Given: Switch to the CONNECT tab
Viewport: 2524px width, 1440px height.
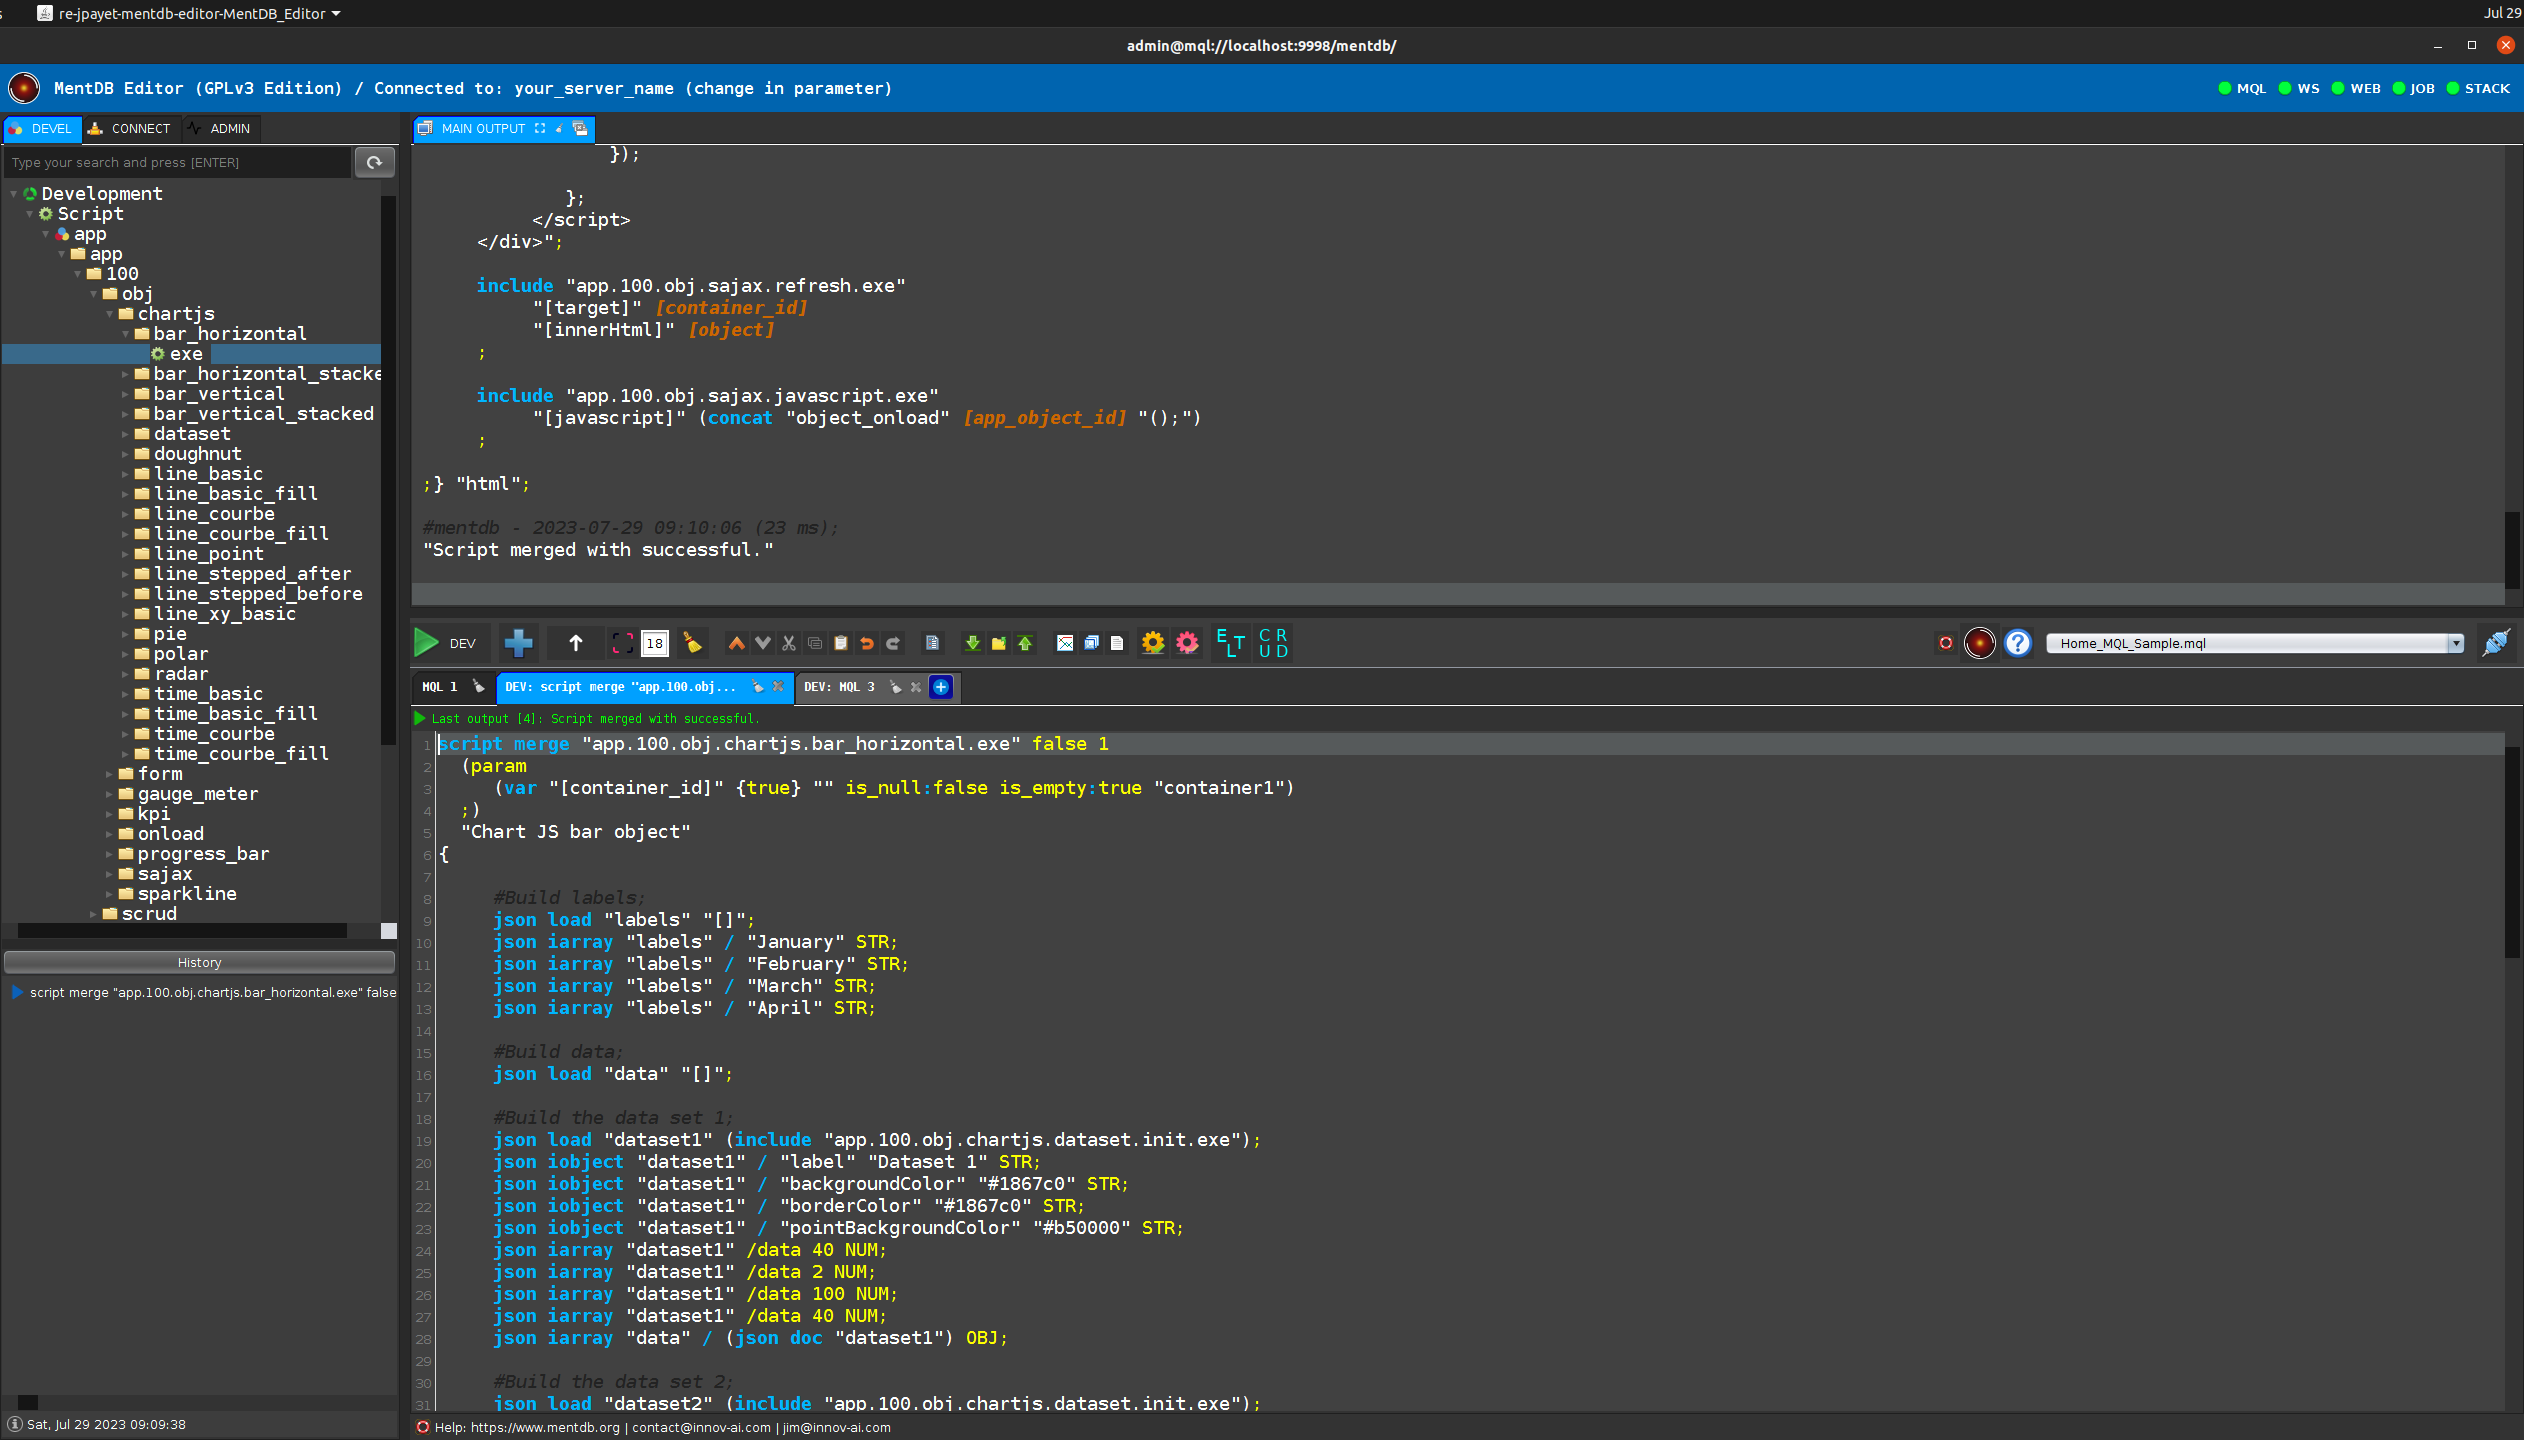Looking at the screenshot, I should coord(130,128).
